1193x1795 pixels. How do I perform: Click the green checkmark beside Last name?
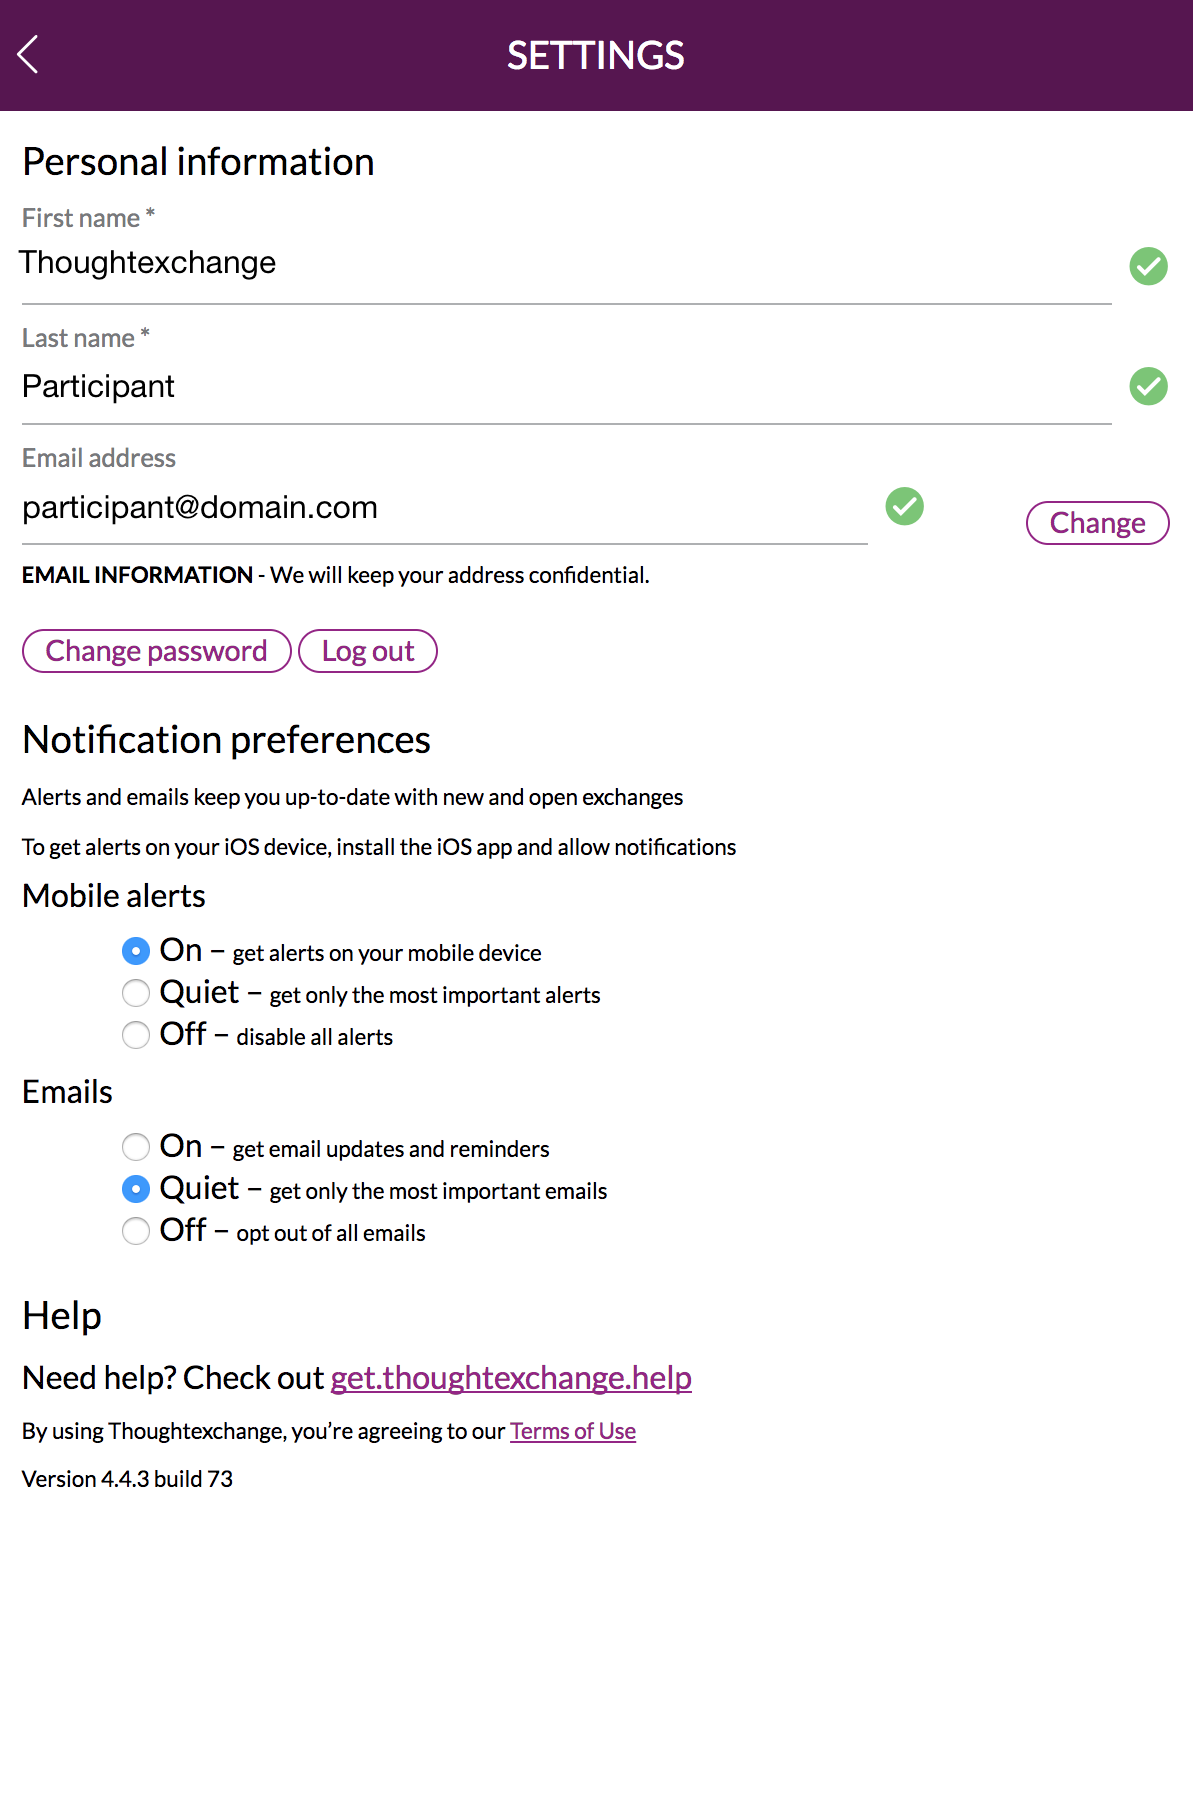pos(1148,386)
